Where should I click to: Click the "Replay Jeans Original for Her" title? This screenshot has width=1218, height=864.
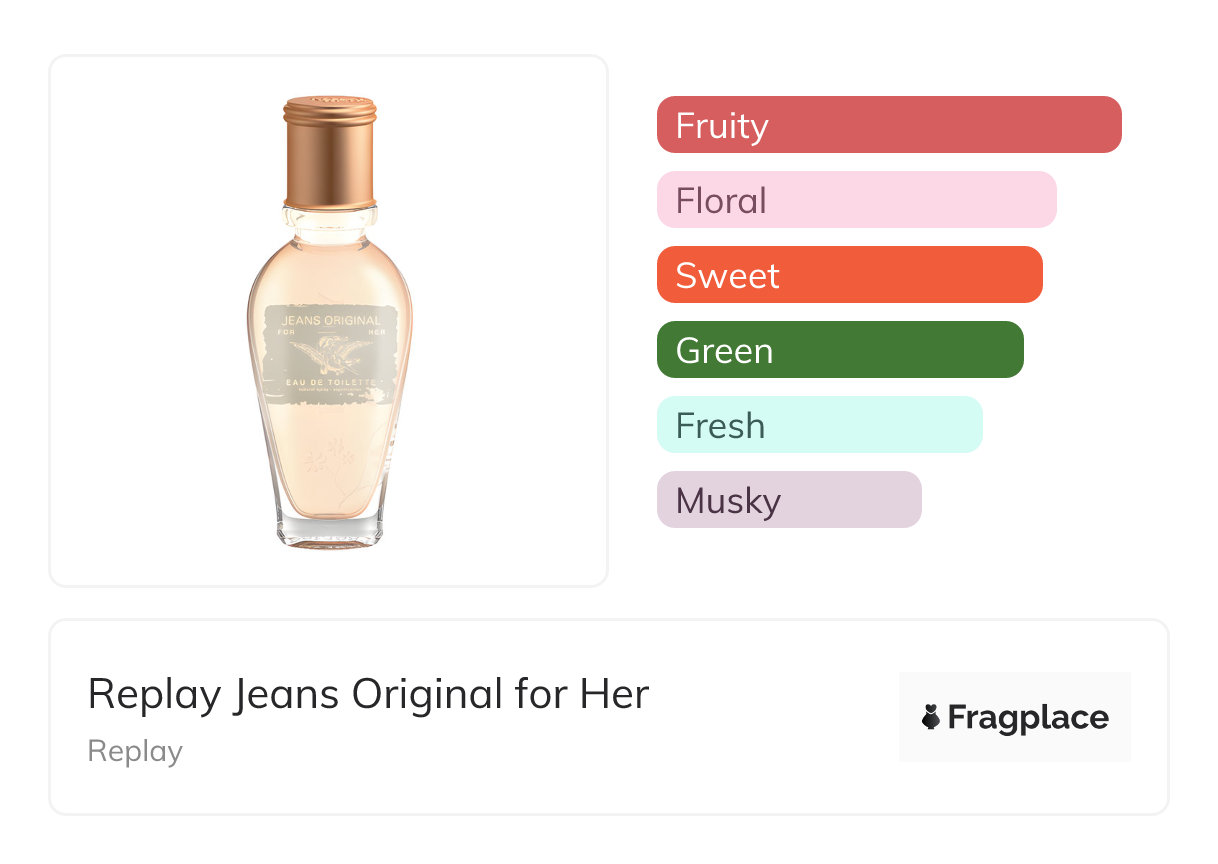tap(368, 694)
